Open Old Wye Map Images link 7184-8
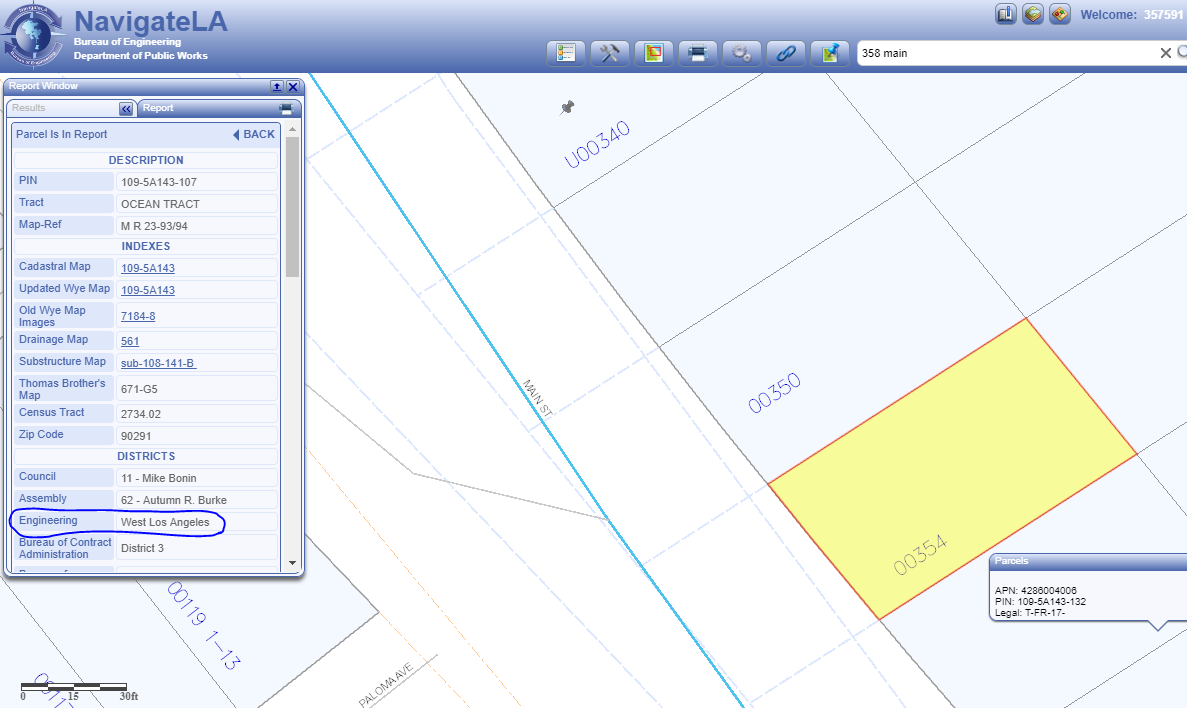 (138, 317)
